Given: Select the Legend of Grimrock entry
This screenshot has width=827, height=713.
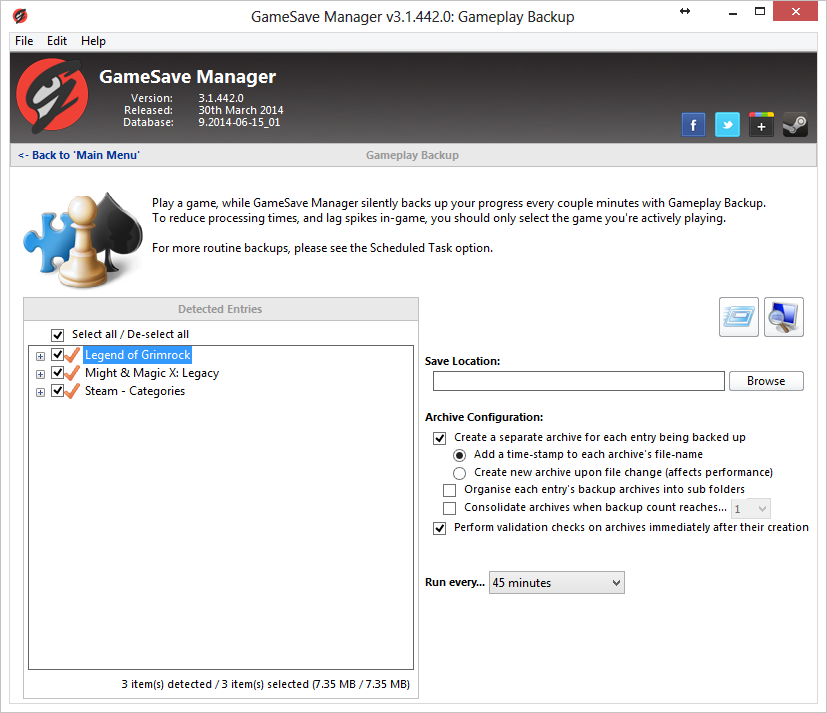Looking at the screenshot, I should coord(137,355).
